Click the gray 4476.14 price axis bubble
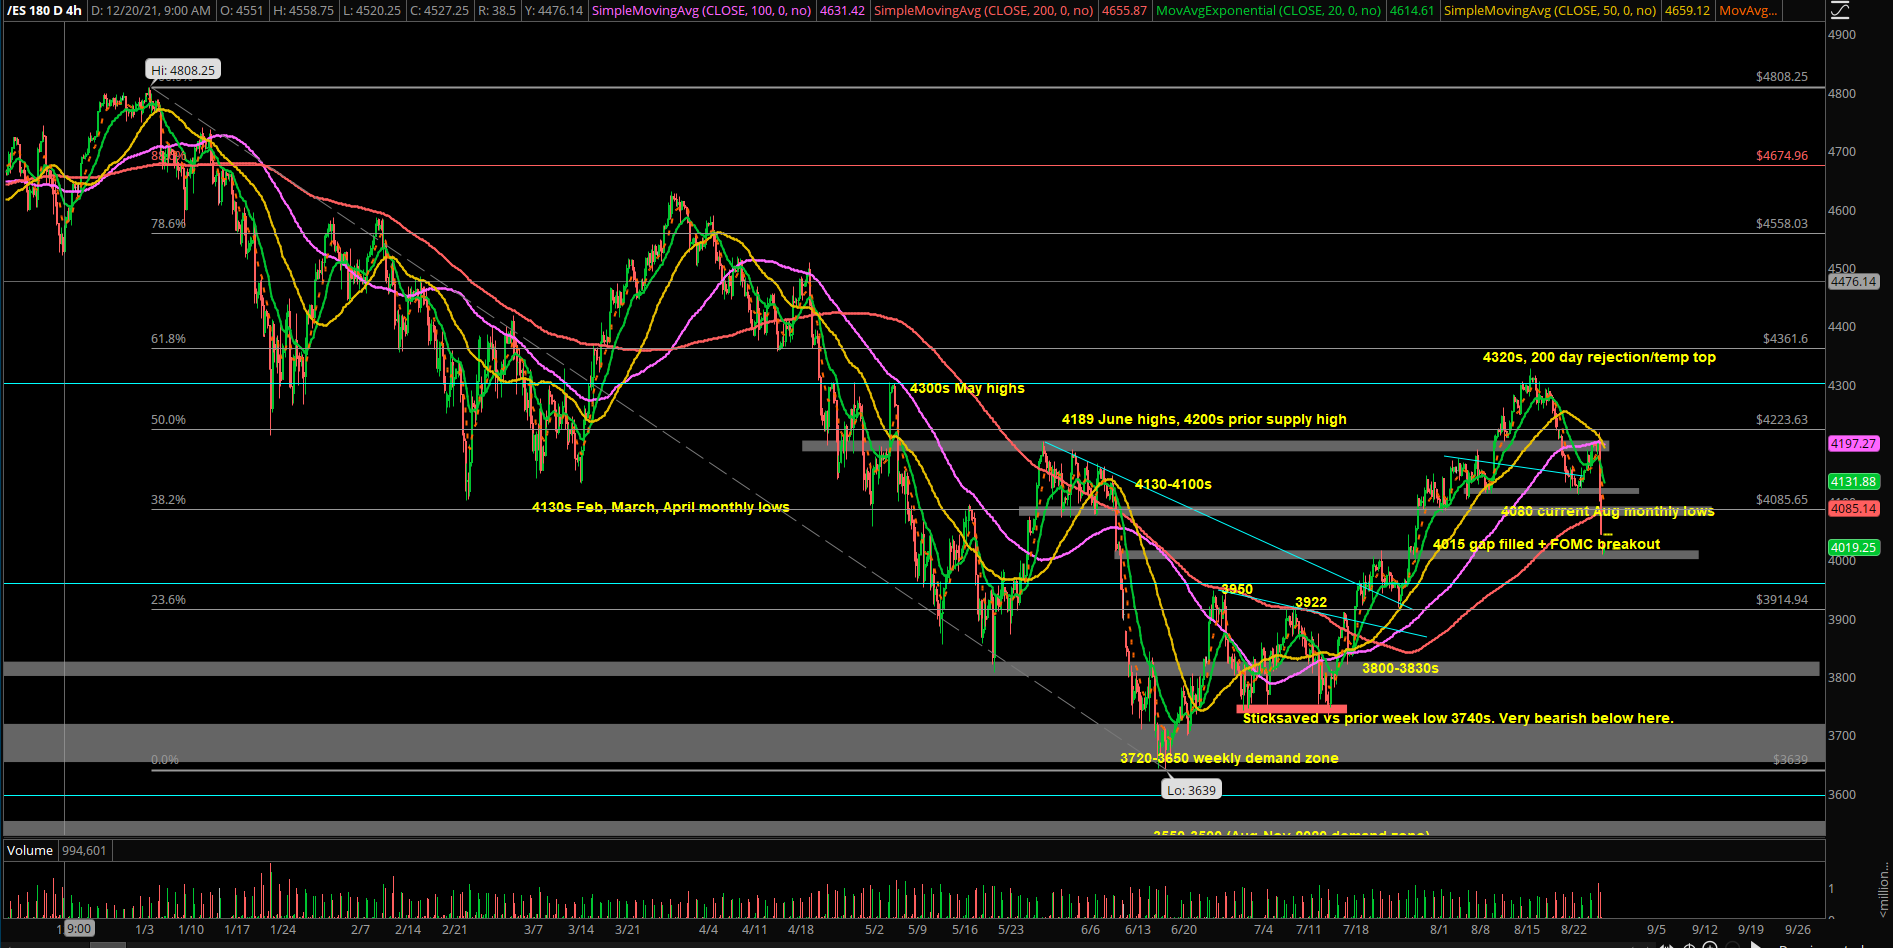 point(1853,282)
